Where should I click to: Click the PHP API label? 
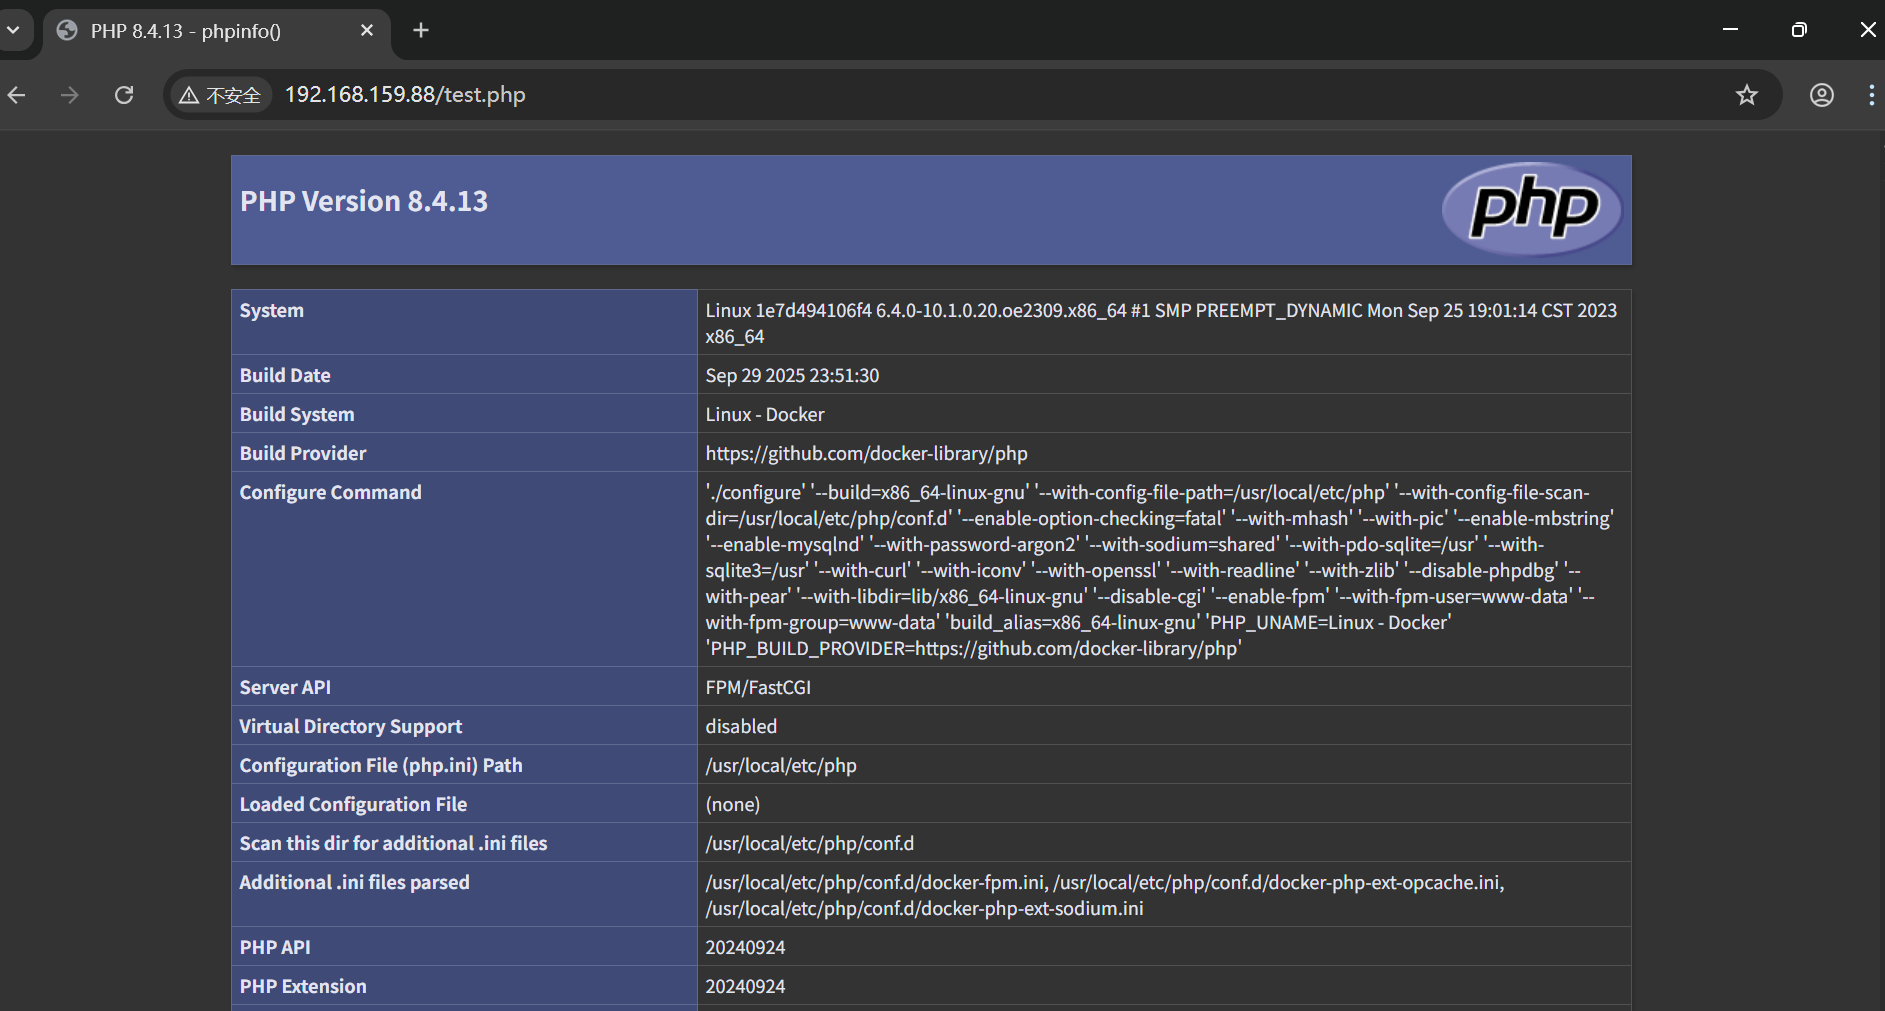(275, 948)
